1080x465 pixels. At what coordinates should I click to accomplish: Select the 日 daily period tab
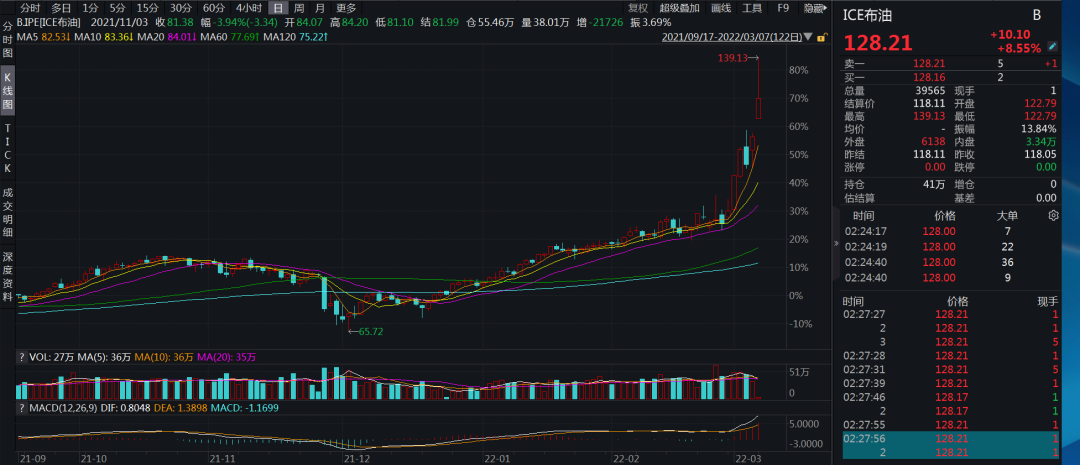[x=278, y=8]
